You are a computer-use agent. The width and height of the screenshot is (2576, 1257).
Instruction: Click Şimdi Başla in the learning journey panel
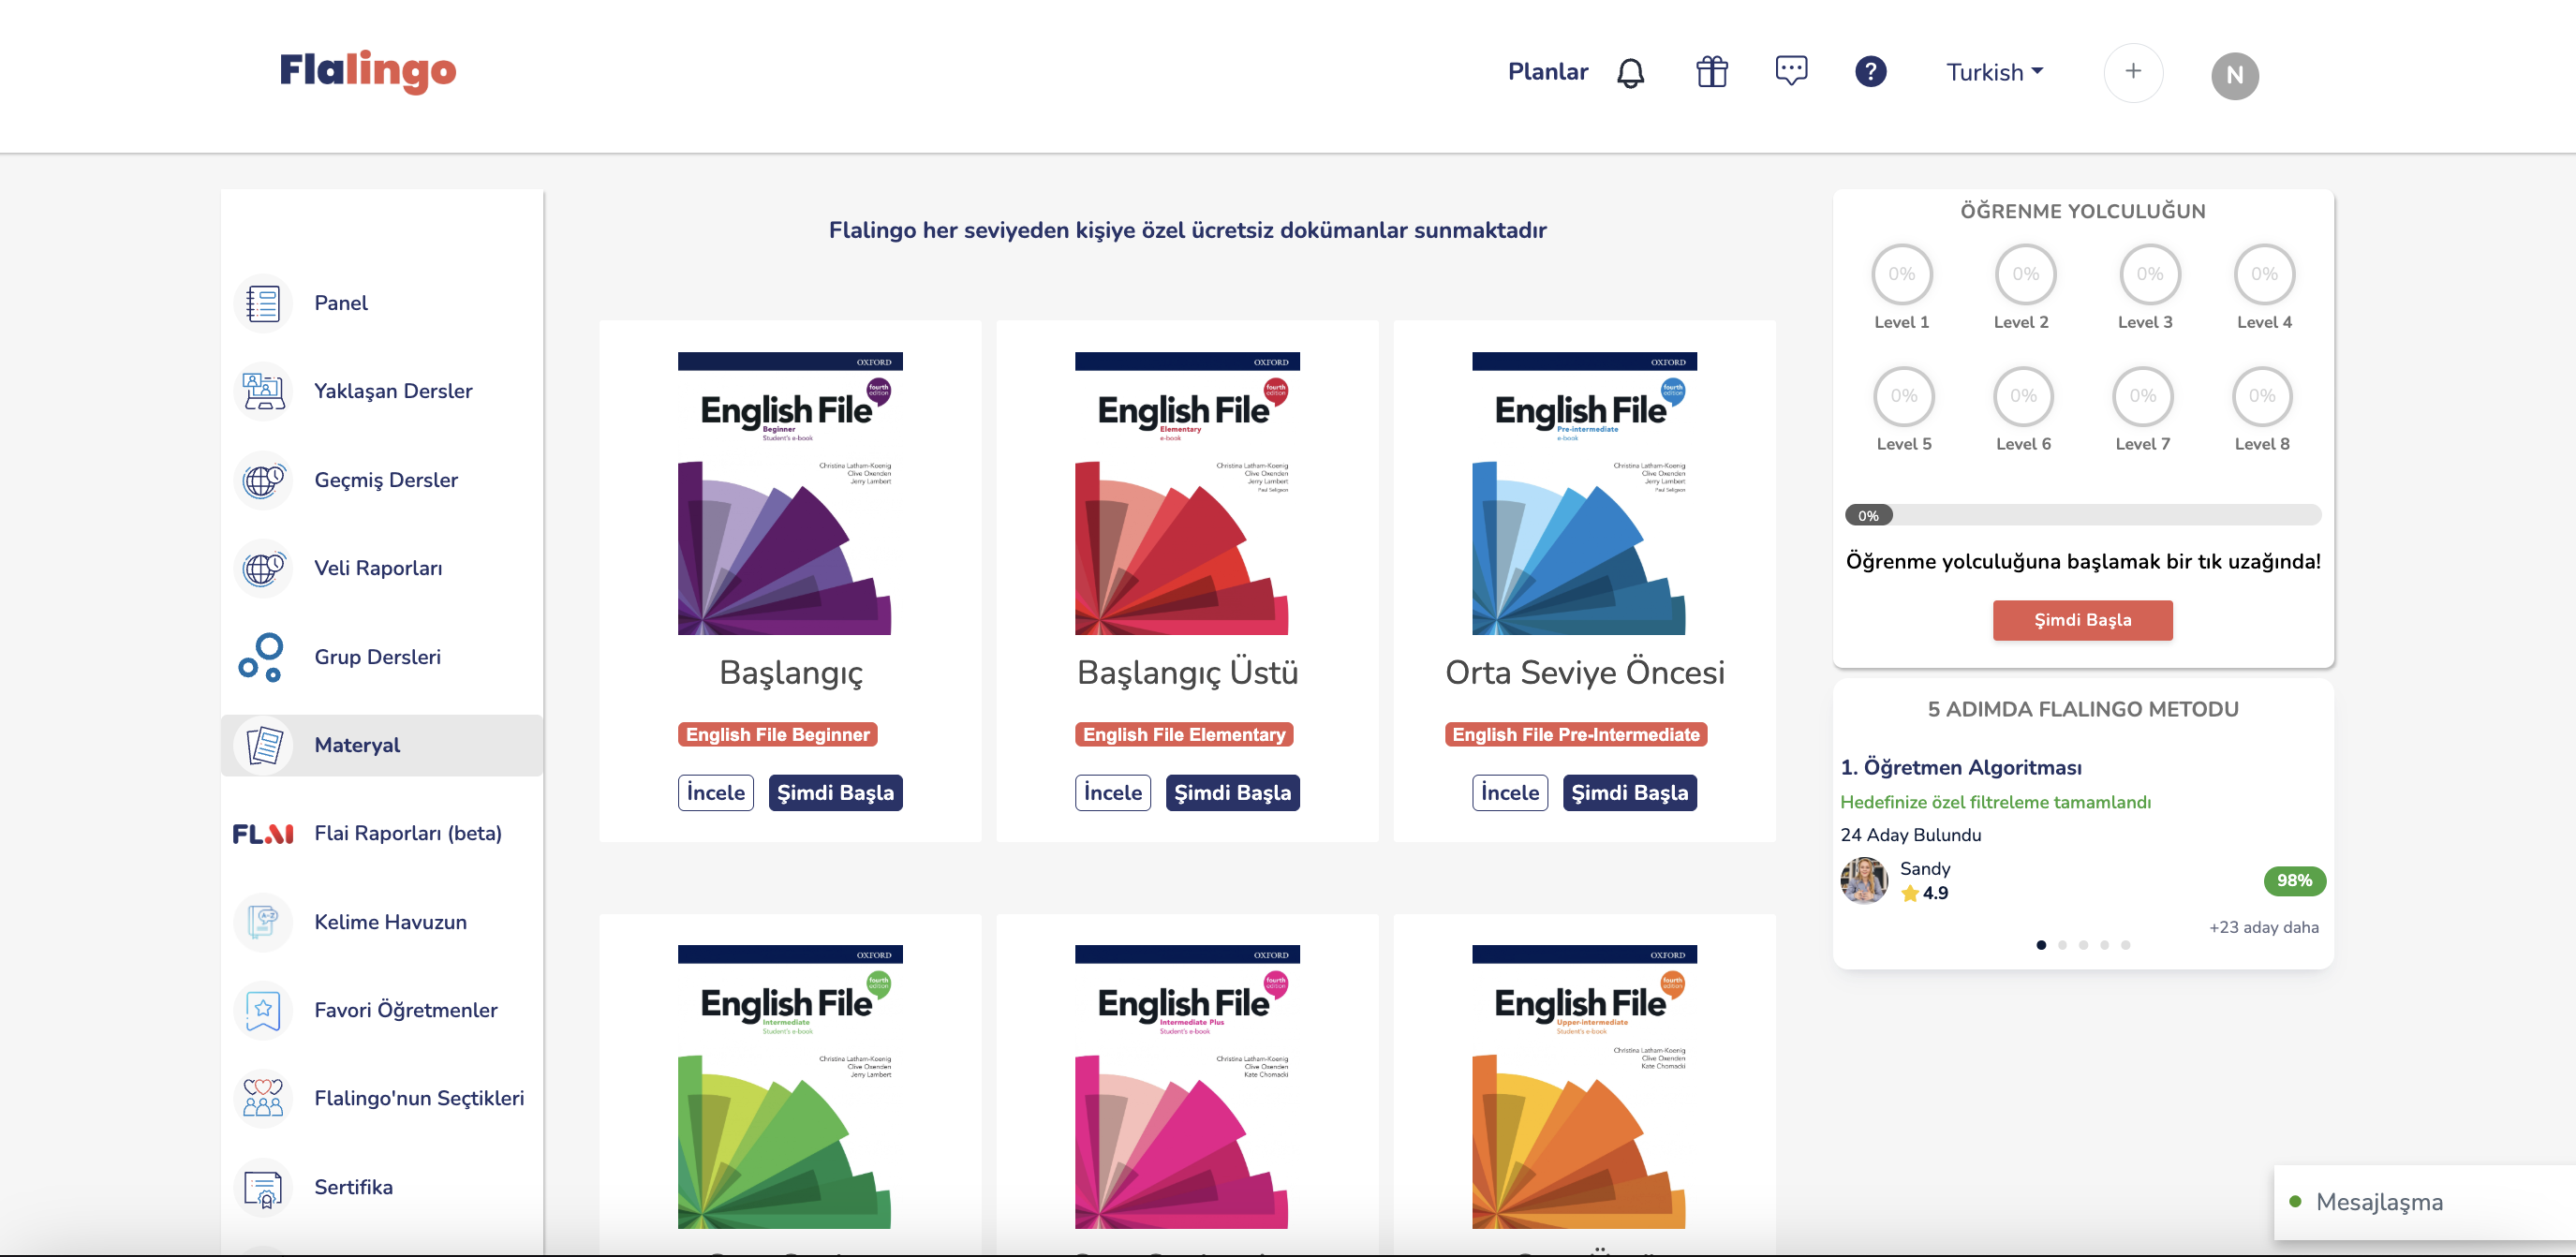(x=2082, y=620)
